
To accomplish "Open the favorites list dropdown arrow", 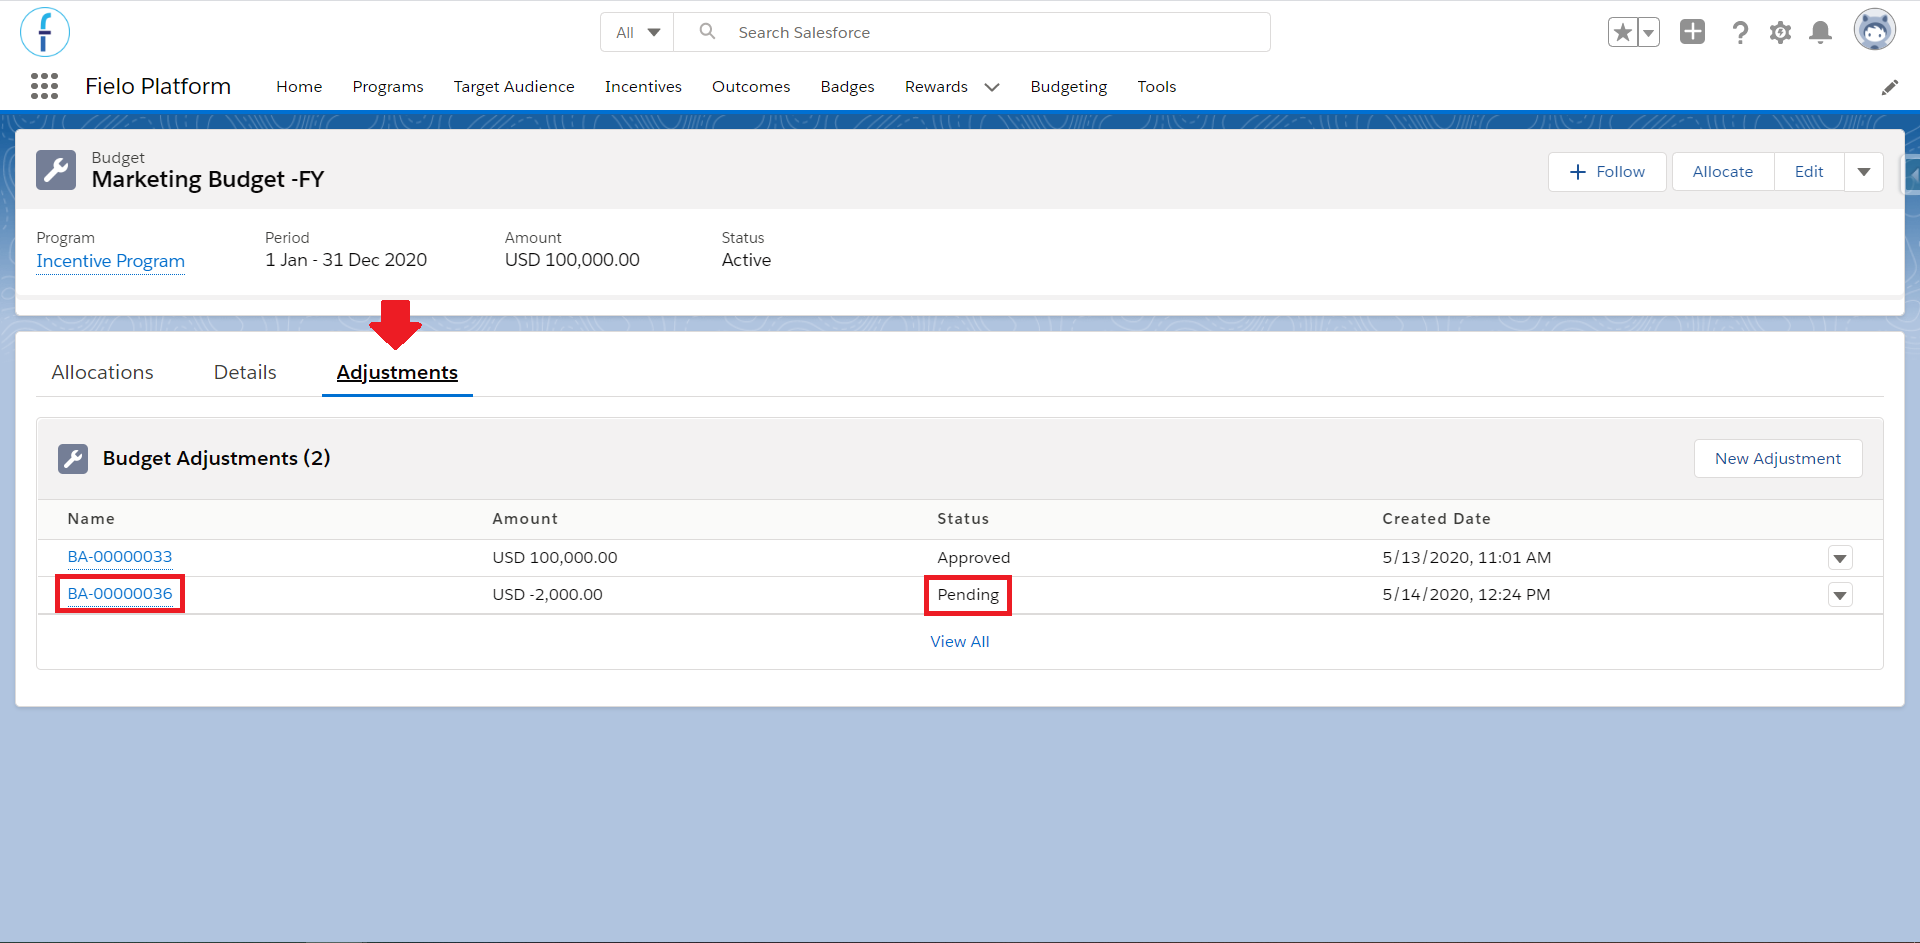I will pyautogui.click(x=1649, y=32).
